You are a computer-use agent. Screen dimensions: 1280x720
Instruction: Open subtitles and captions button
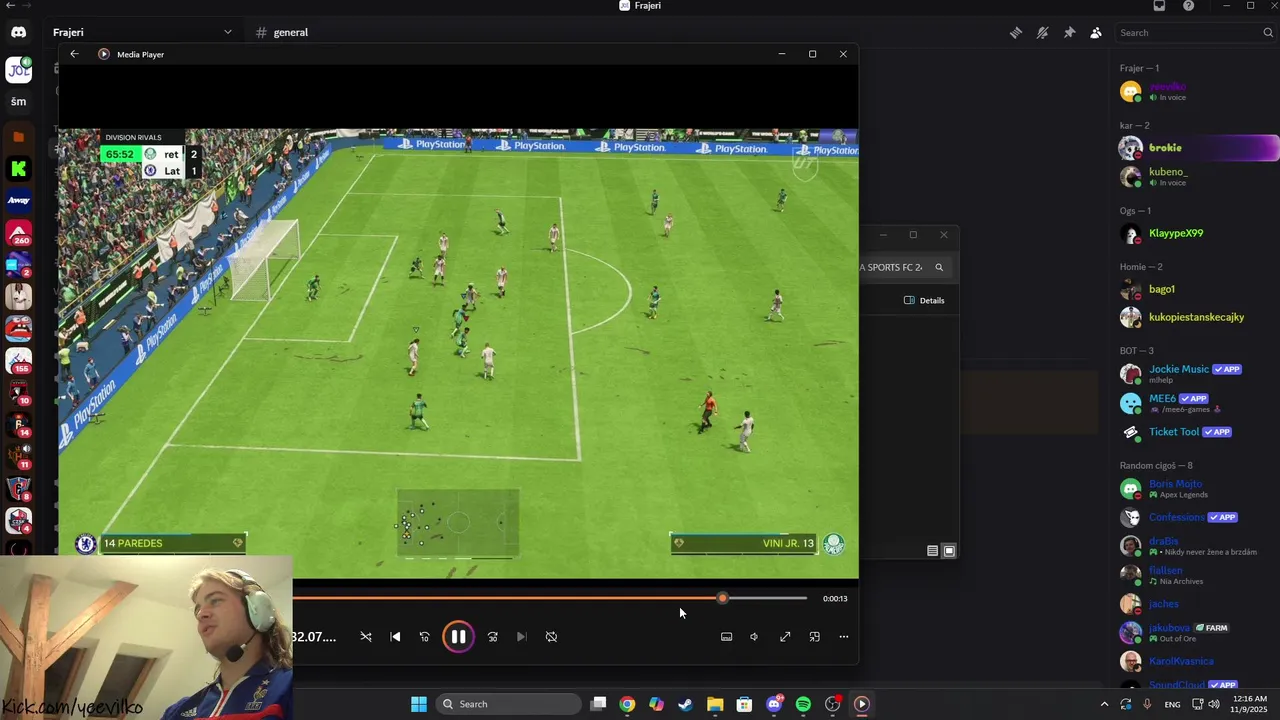[726, 636]
